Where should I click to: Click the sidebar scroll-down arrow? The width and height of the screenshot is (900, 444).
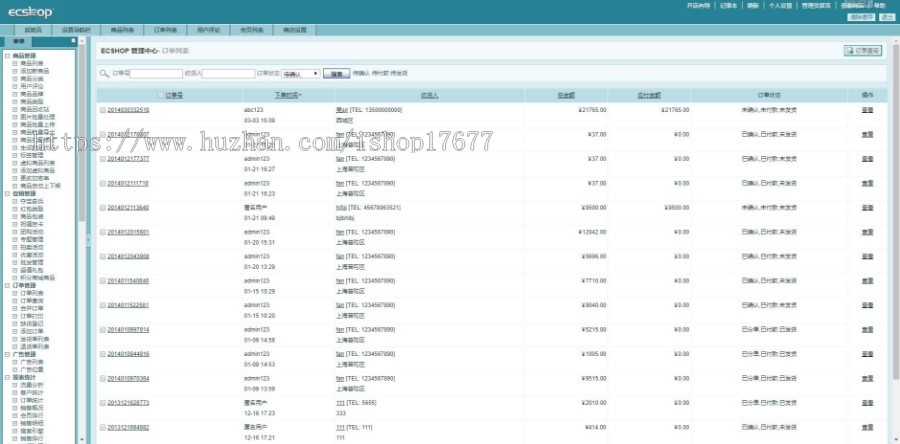click(x=82, y=440)
